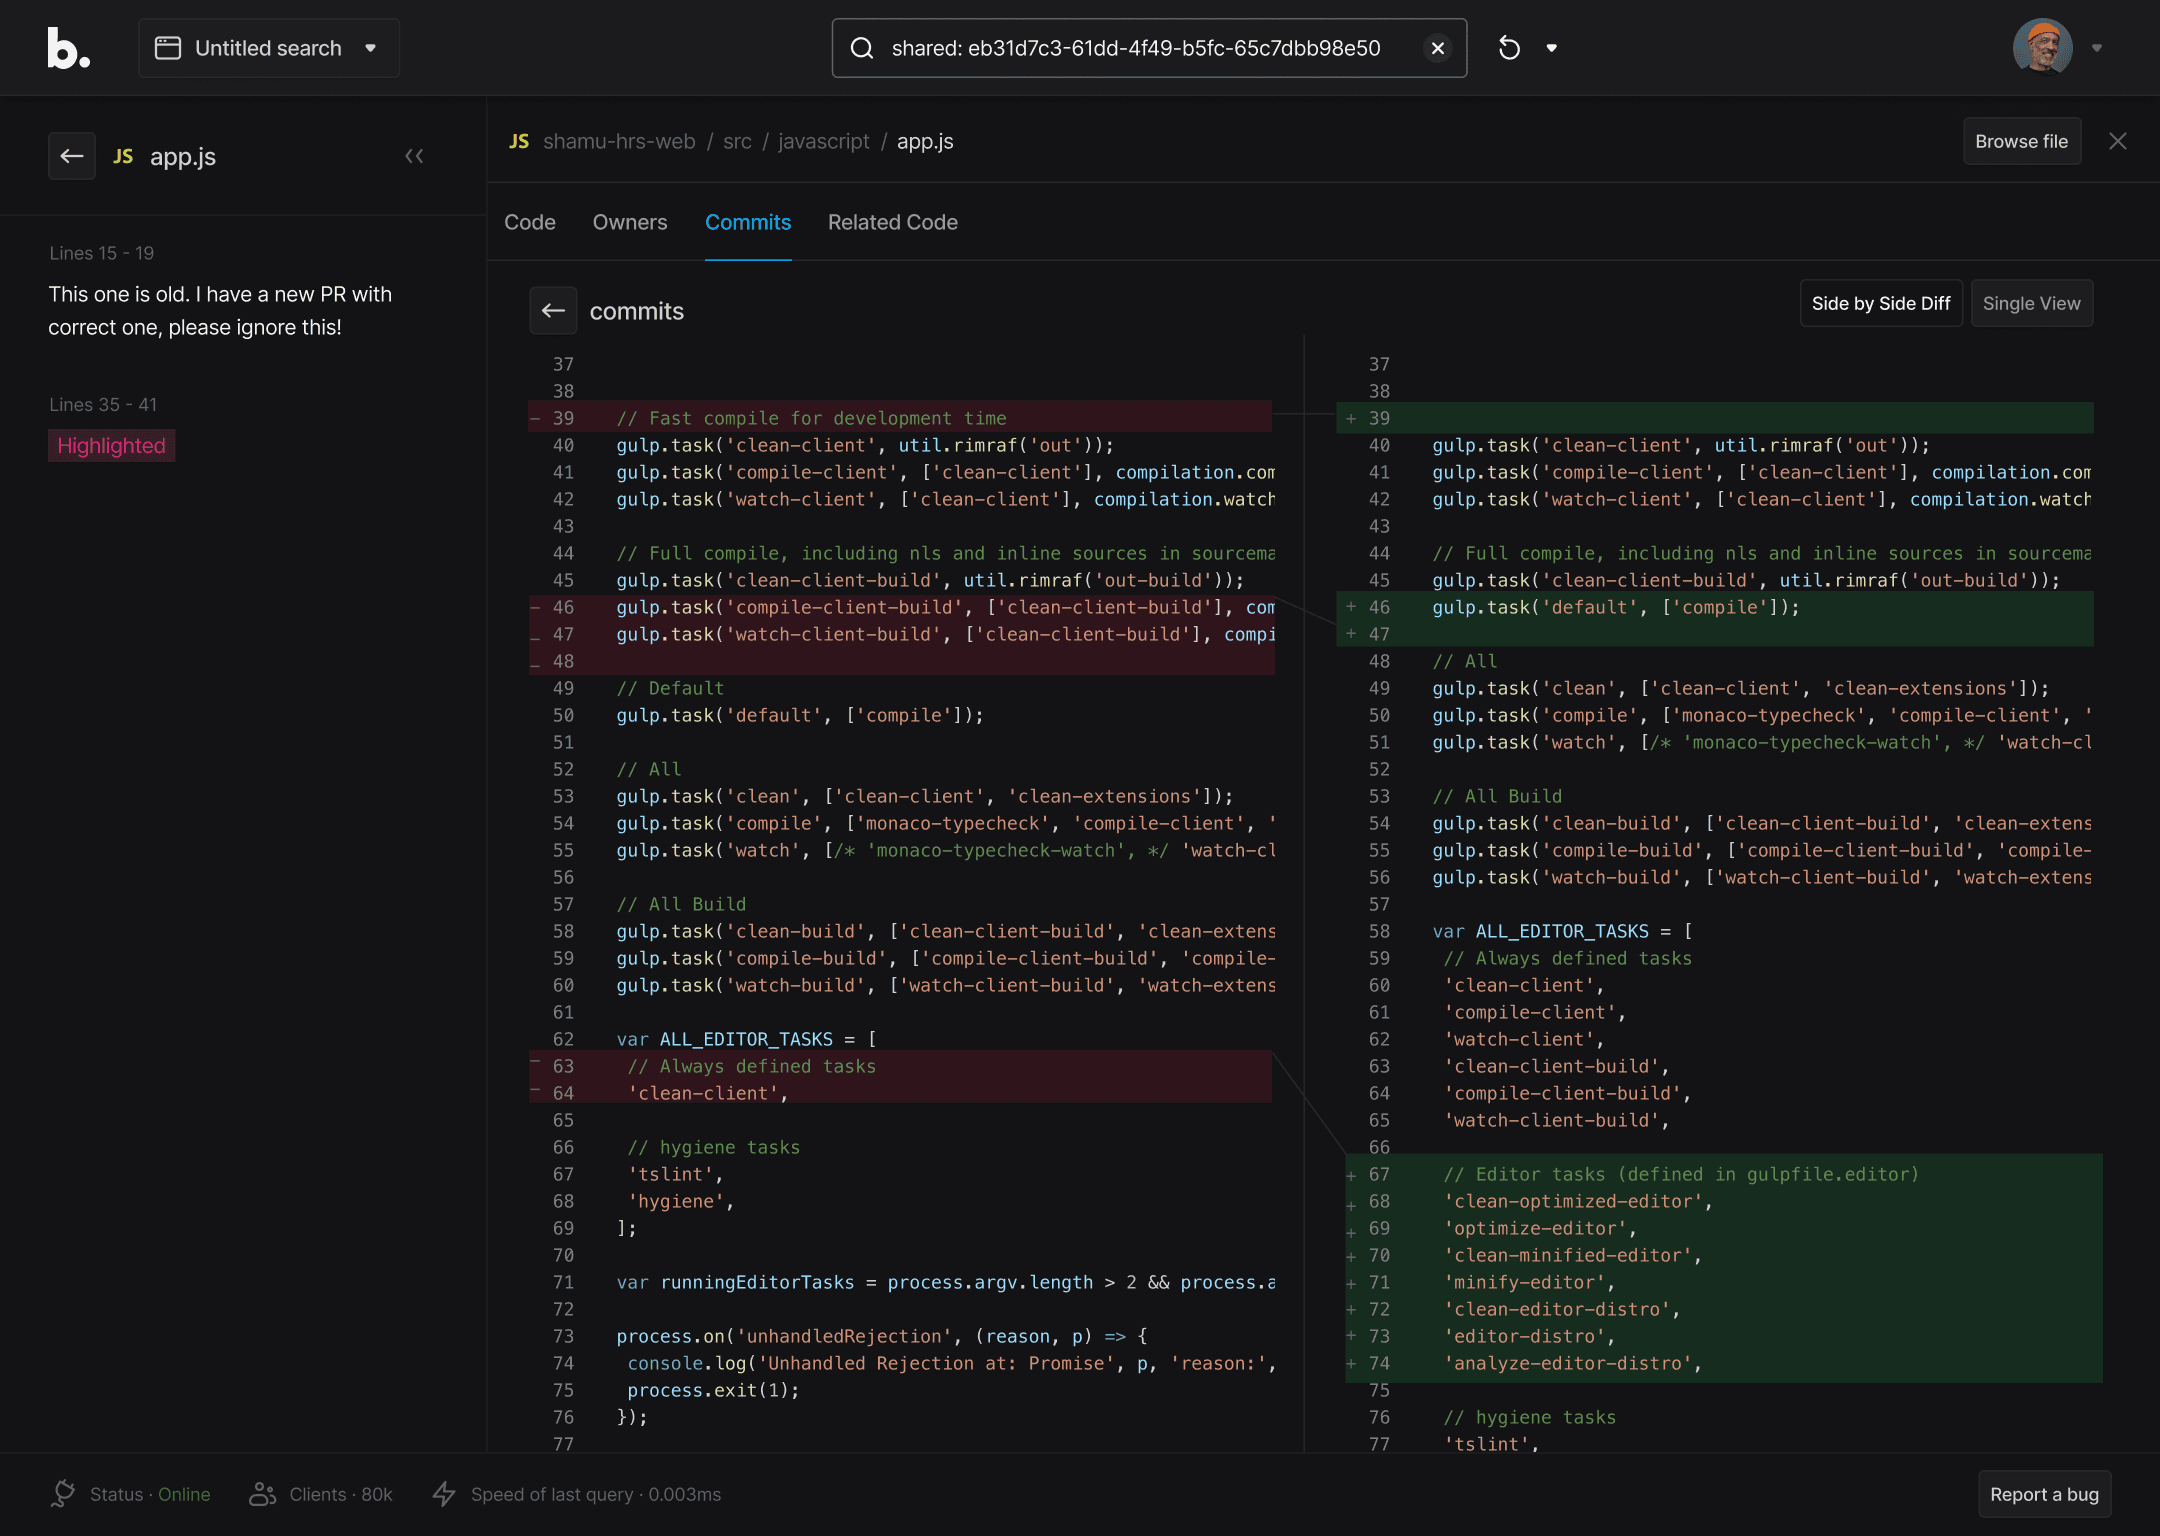Select Side by Side Diff view
Screen dimensions: 2160x1536
[x=1881, y=303]
